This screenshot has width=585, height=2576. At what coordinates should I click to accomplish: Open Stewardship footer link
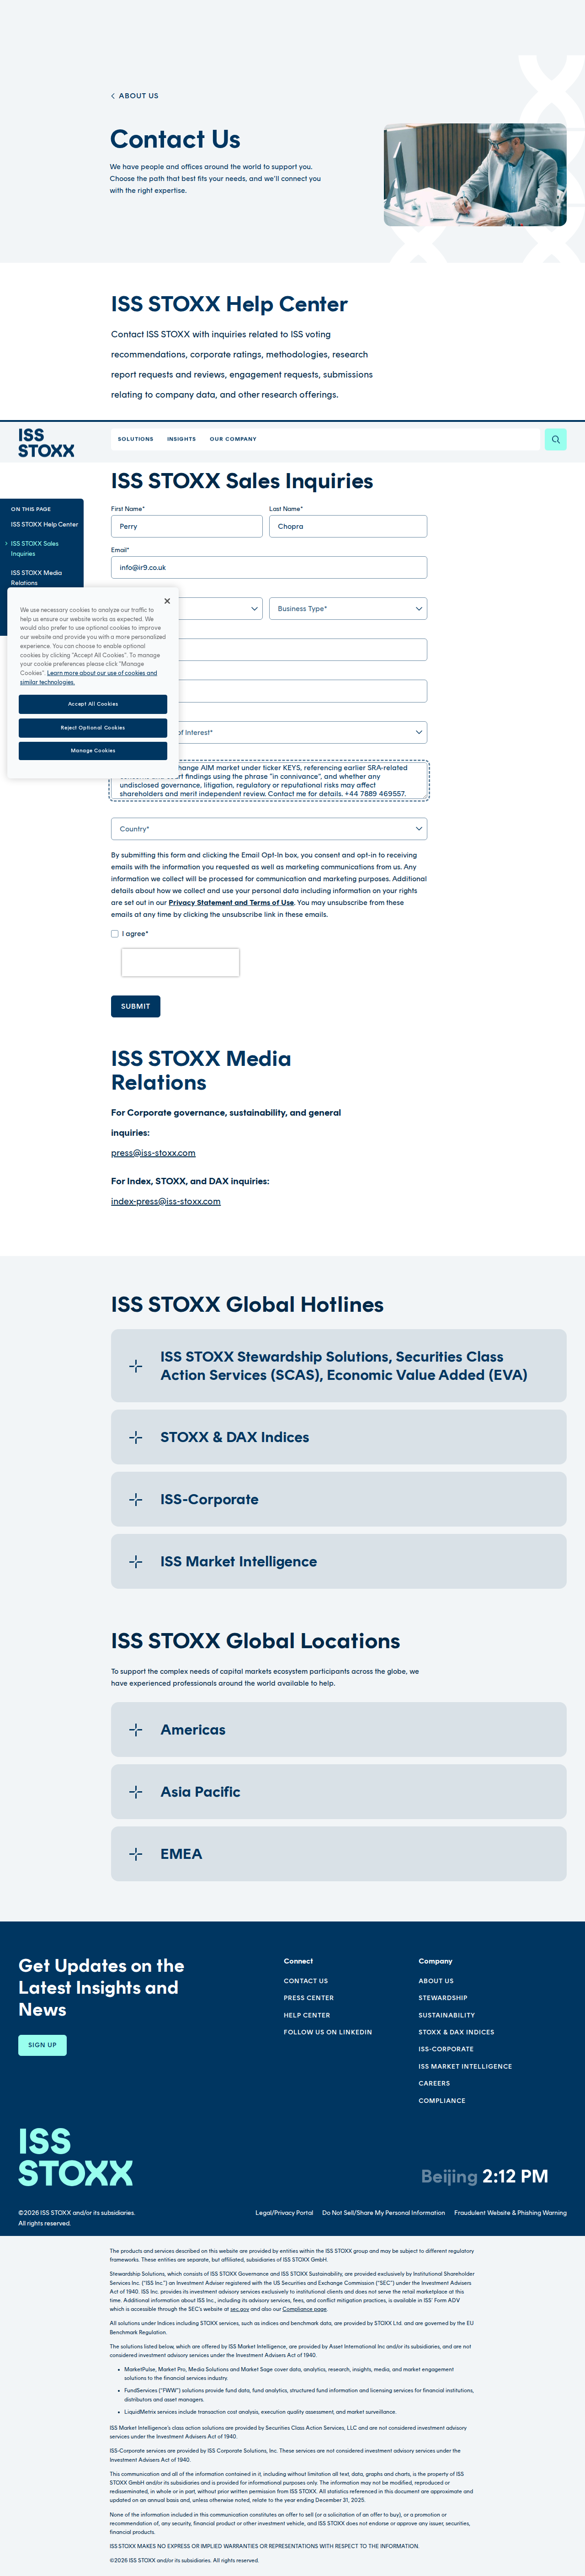click(x=443, y=1998)
